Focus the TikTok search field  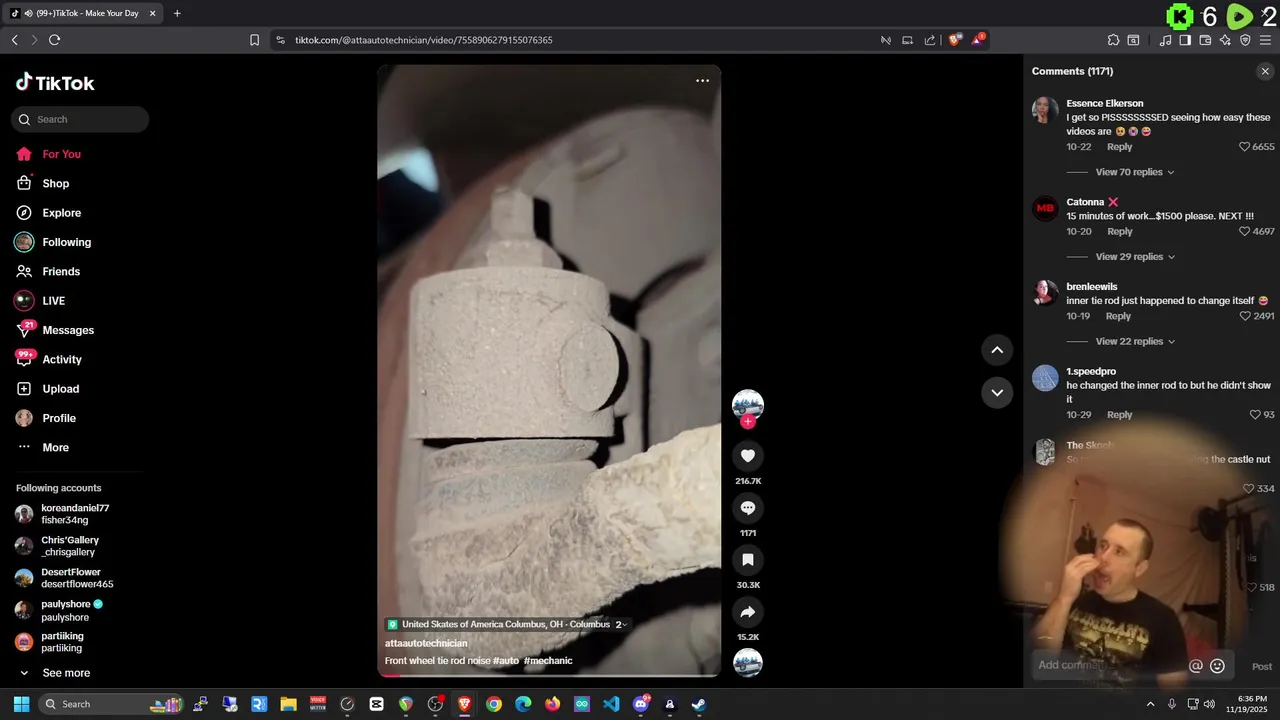[x=80, y=119]
